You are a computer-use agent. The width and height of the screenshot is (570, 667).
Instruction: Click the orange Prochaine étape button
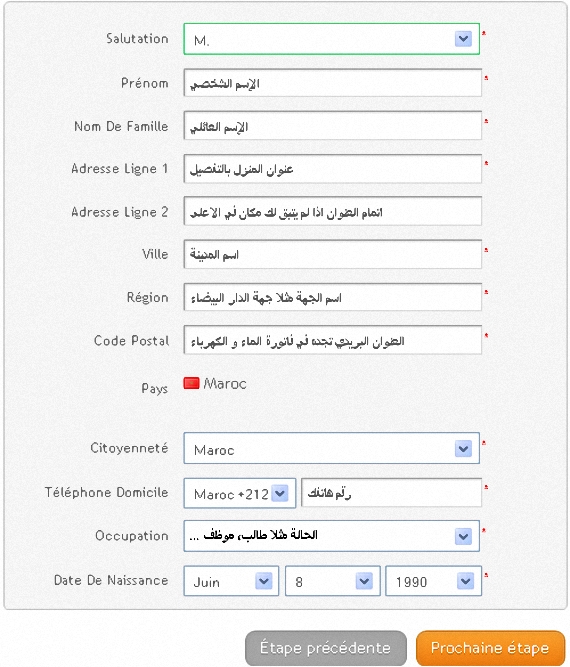coord(490,648)
